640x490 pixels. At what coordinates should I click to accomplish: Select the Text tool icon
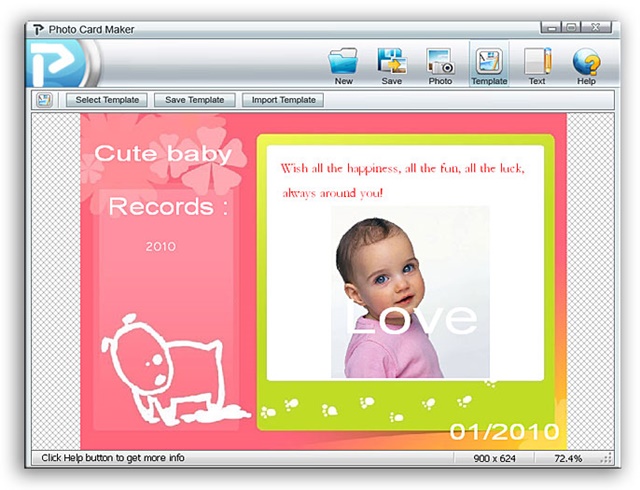[x=537, y=63]
